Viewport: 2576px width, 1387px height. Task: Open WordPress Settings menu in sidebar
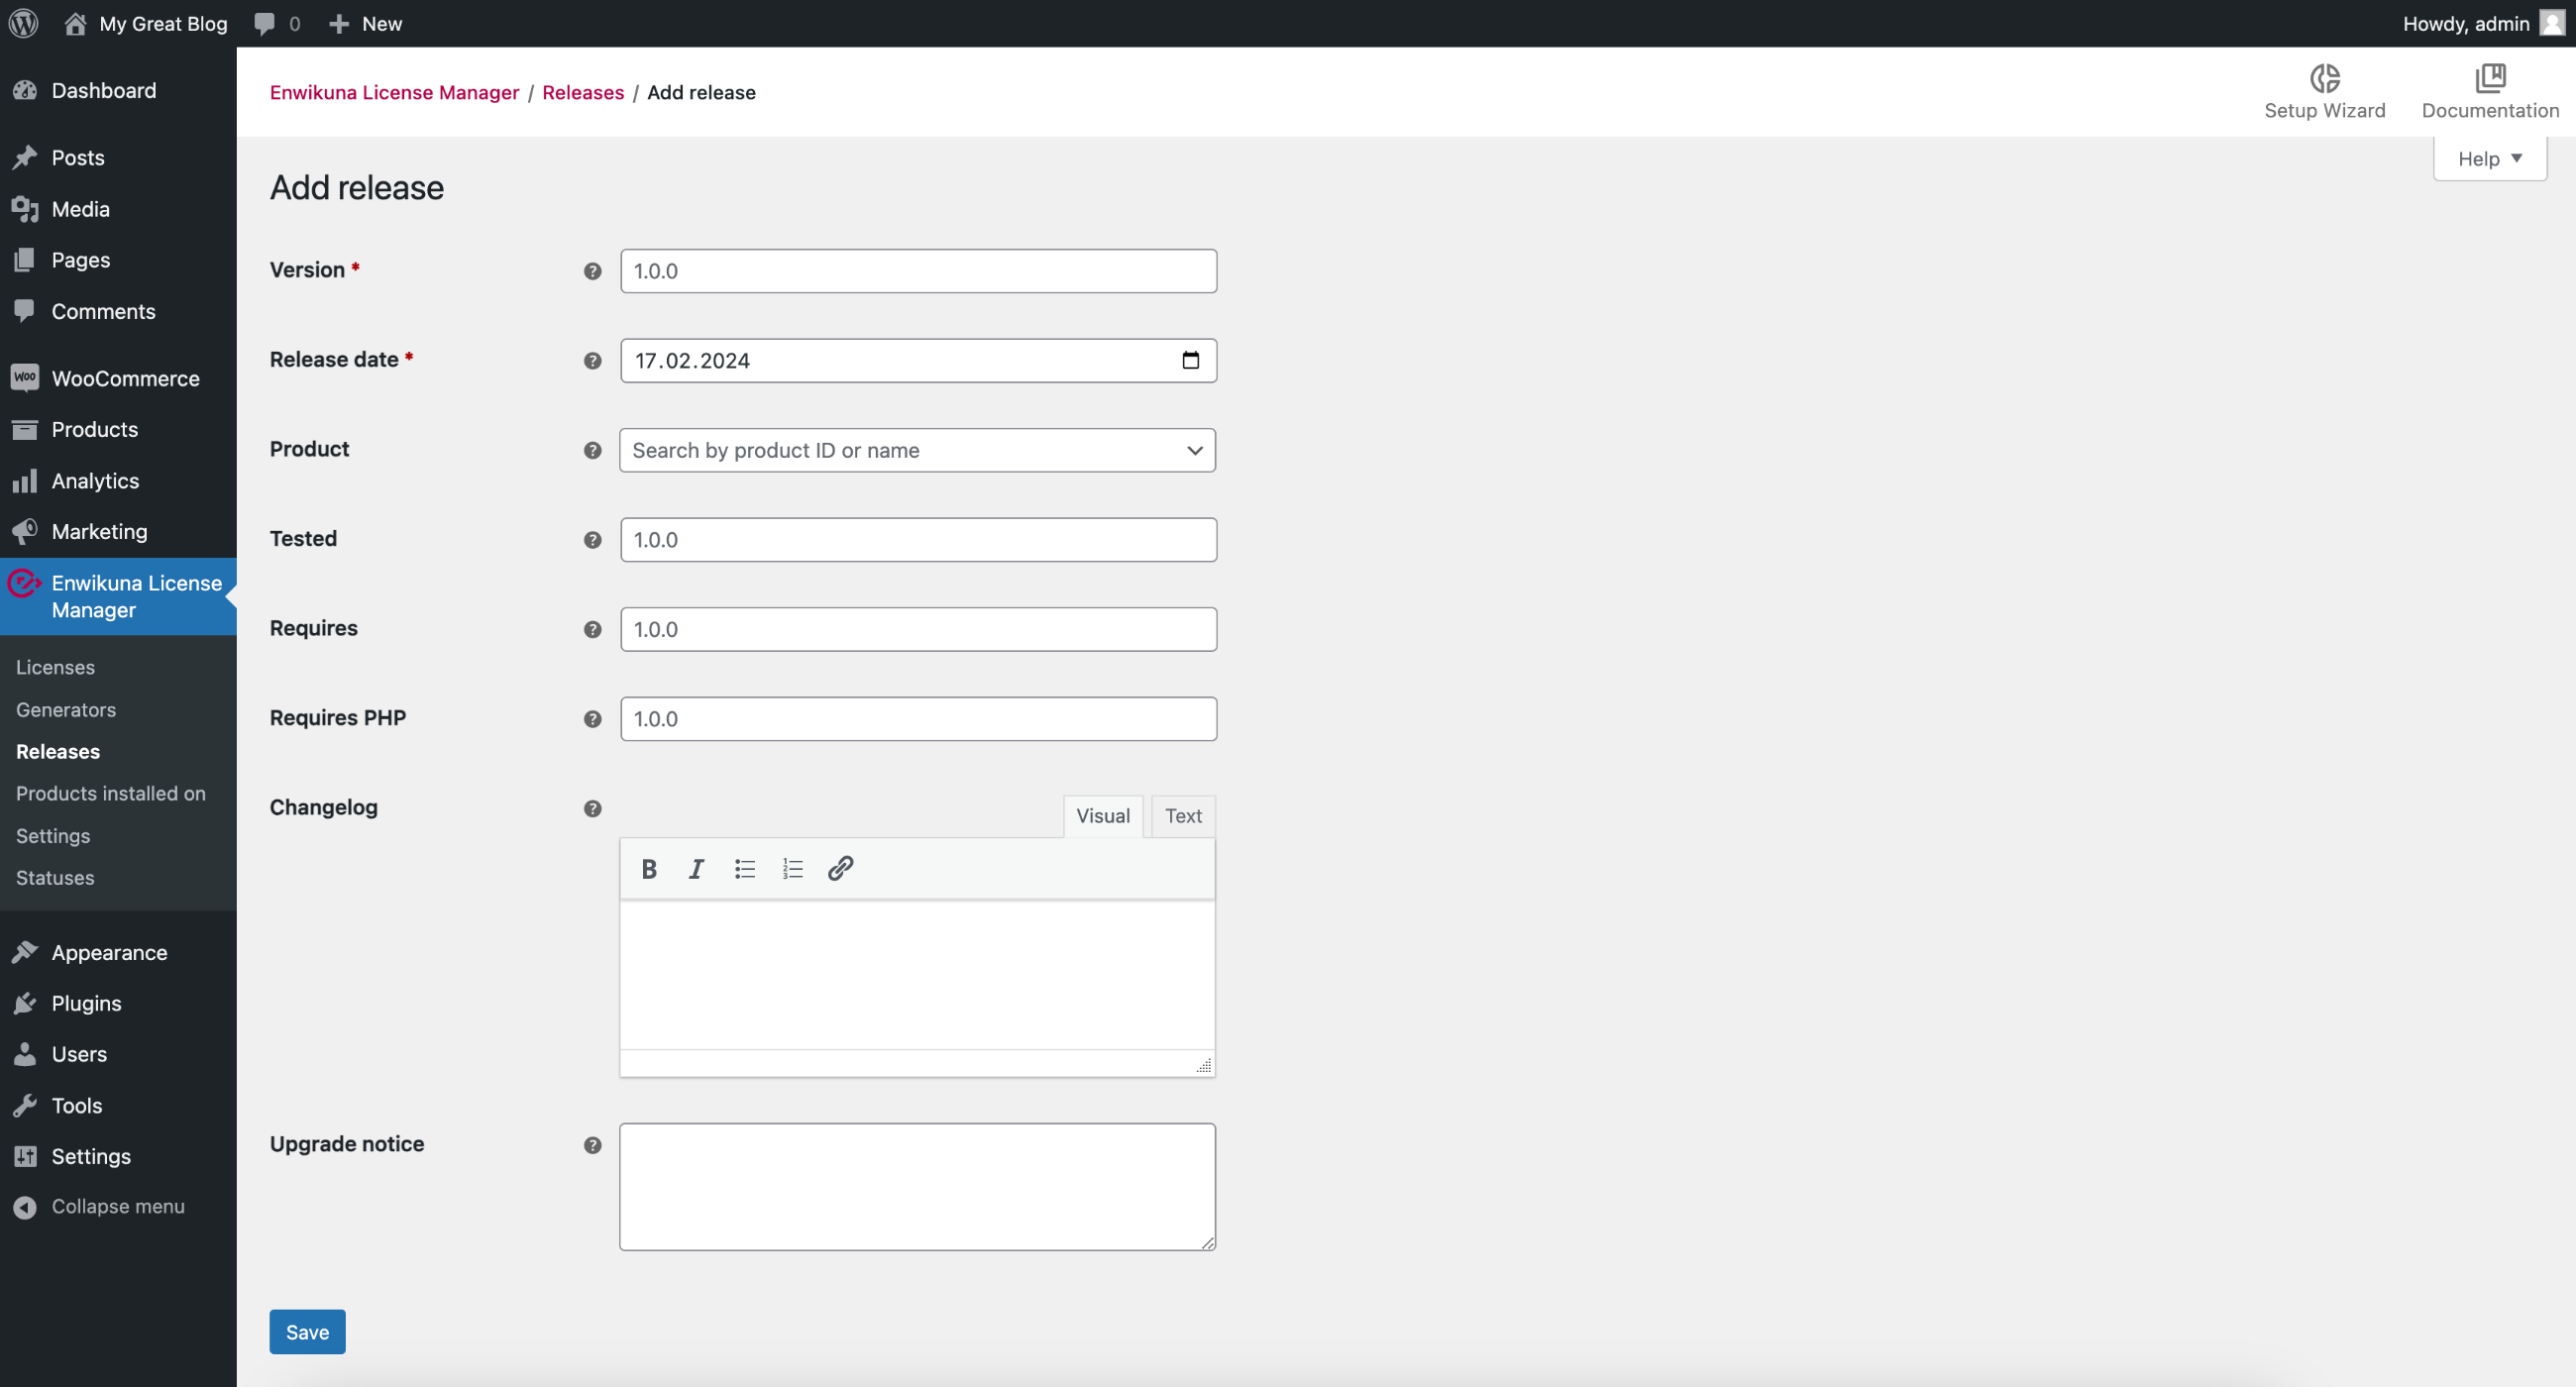118,1157
